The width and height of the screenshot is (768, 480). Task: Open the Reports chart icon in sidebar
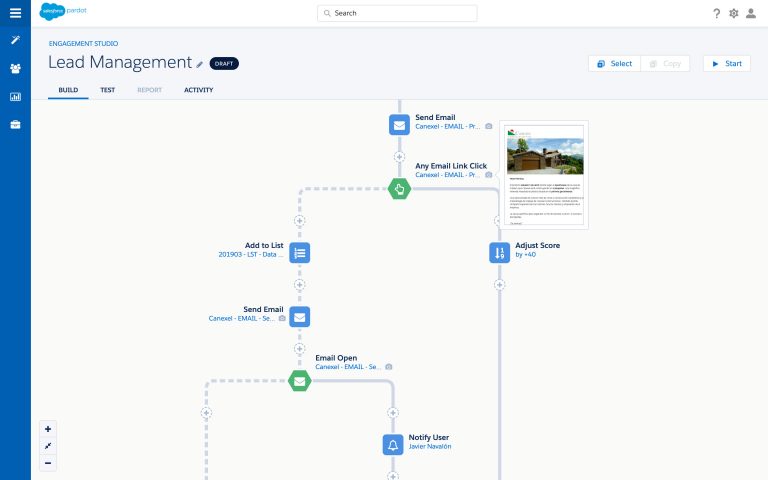pos(15,97)
